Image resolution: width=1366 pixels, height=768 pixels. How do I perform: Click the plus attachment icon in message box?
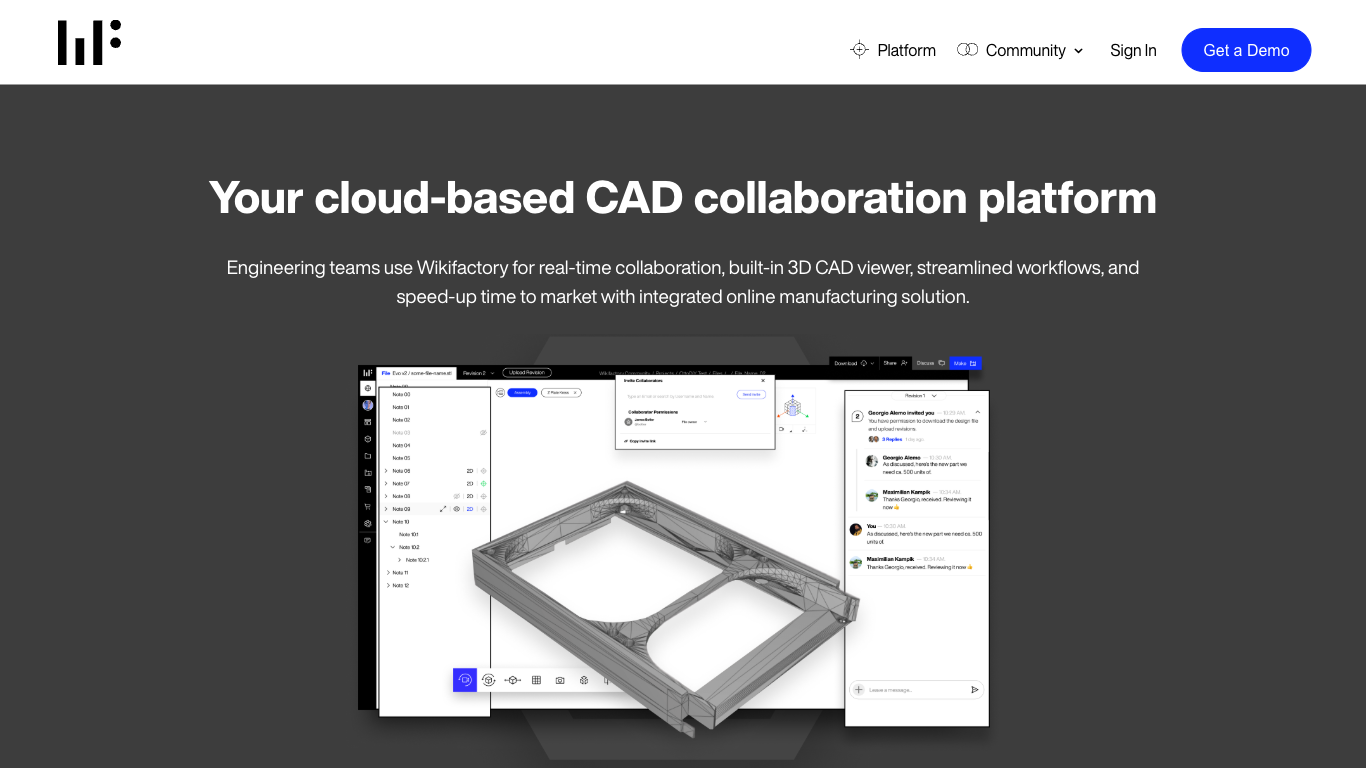(859, 689)
